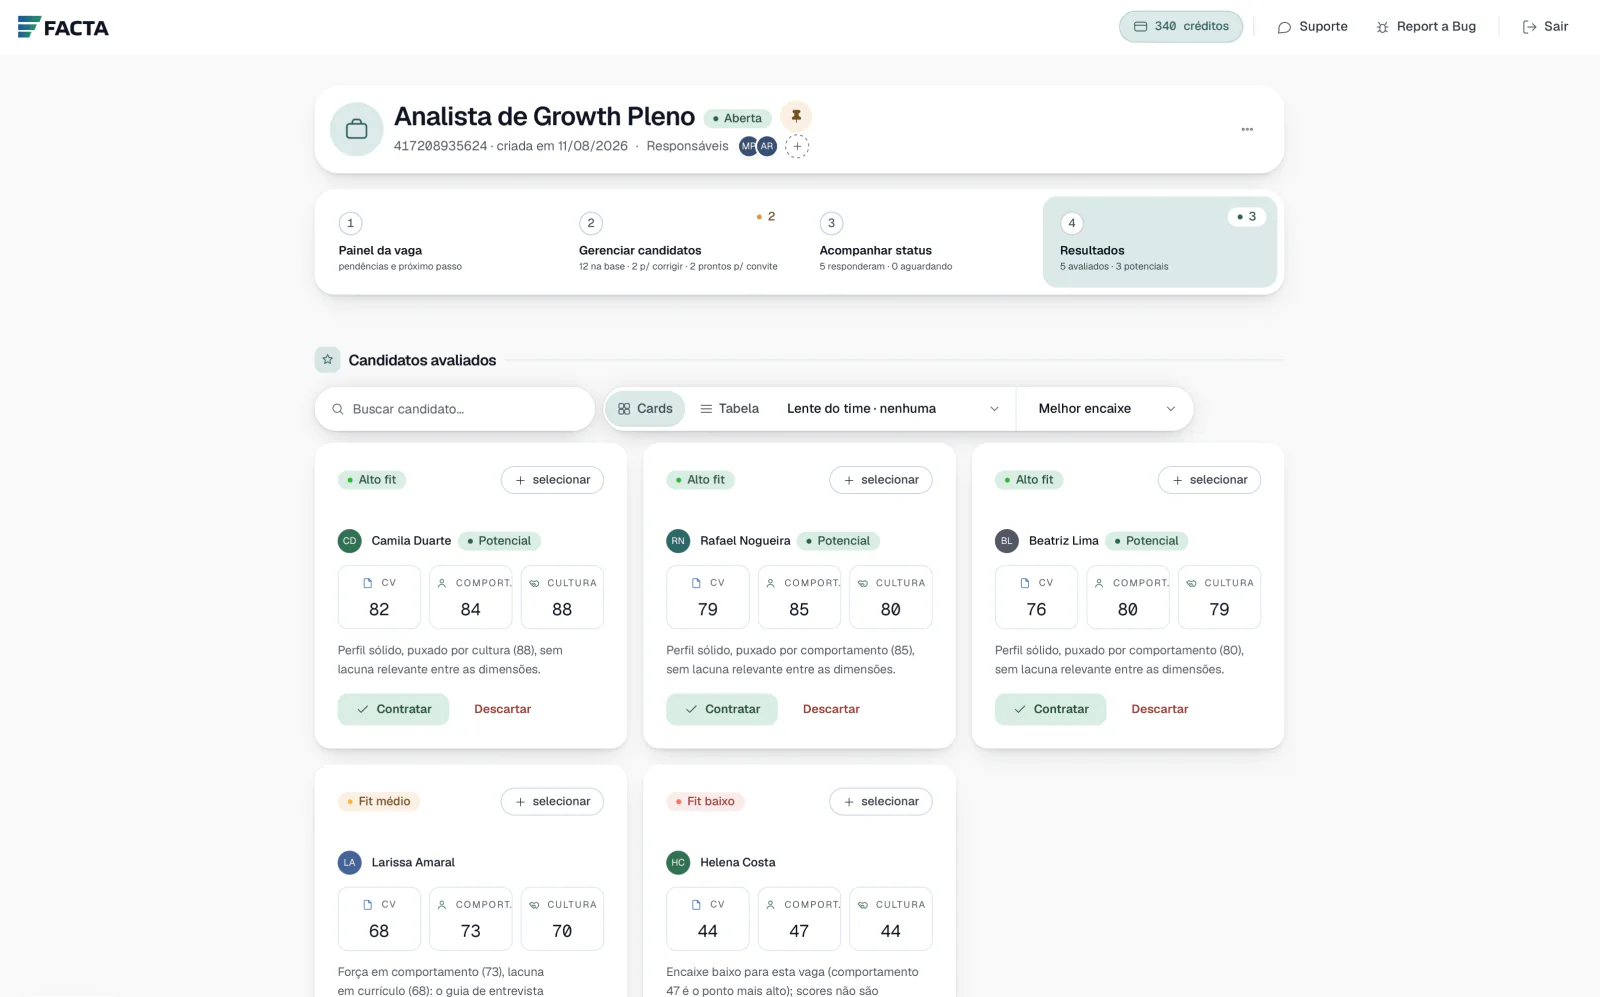Screen dimensions: 1600x997
Task: Click Descartar for Camila Duarte
Action: (x=502, y=709)
